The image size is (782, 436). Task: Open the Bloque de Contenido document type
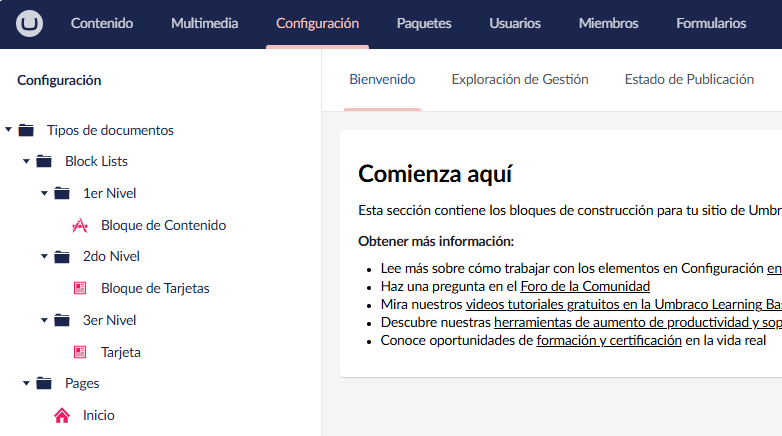point(164,225)
